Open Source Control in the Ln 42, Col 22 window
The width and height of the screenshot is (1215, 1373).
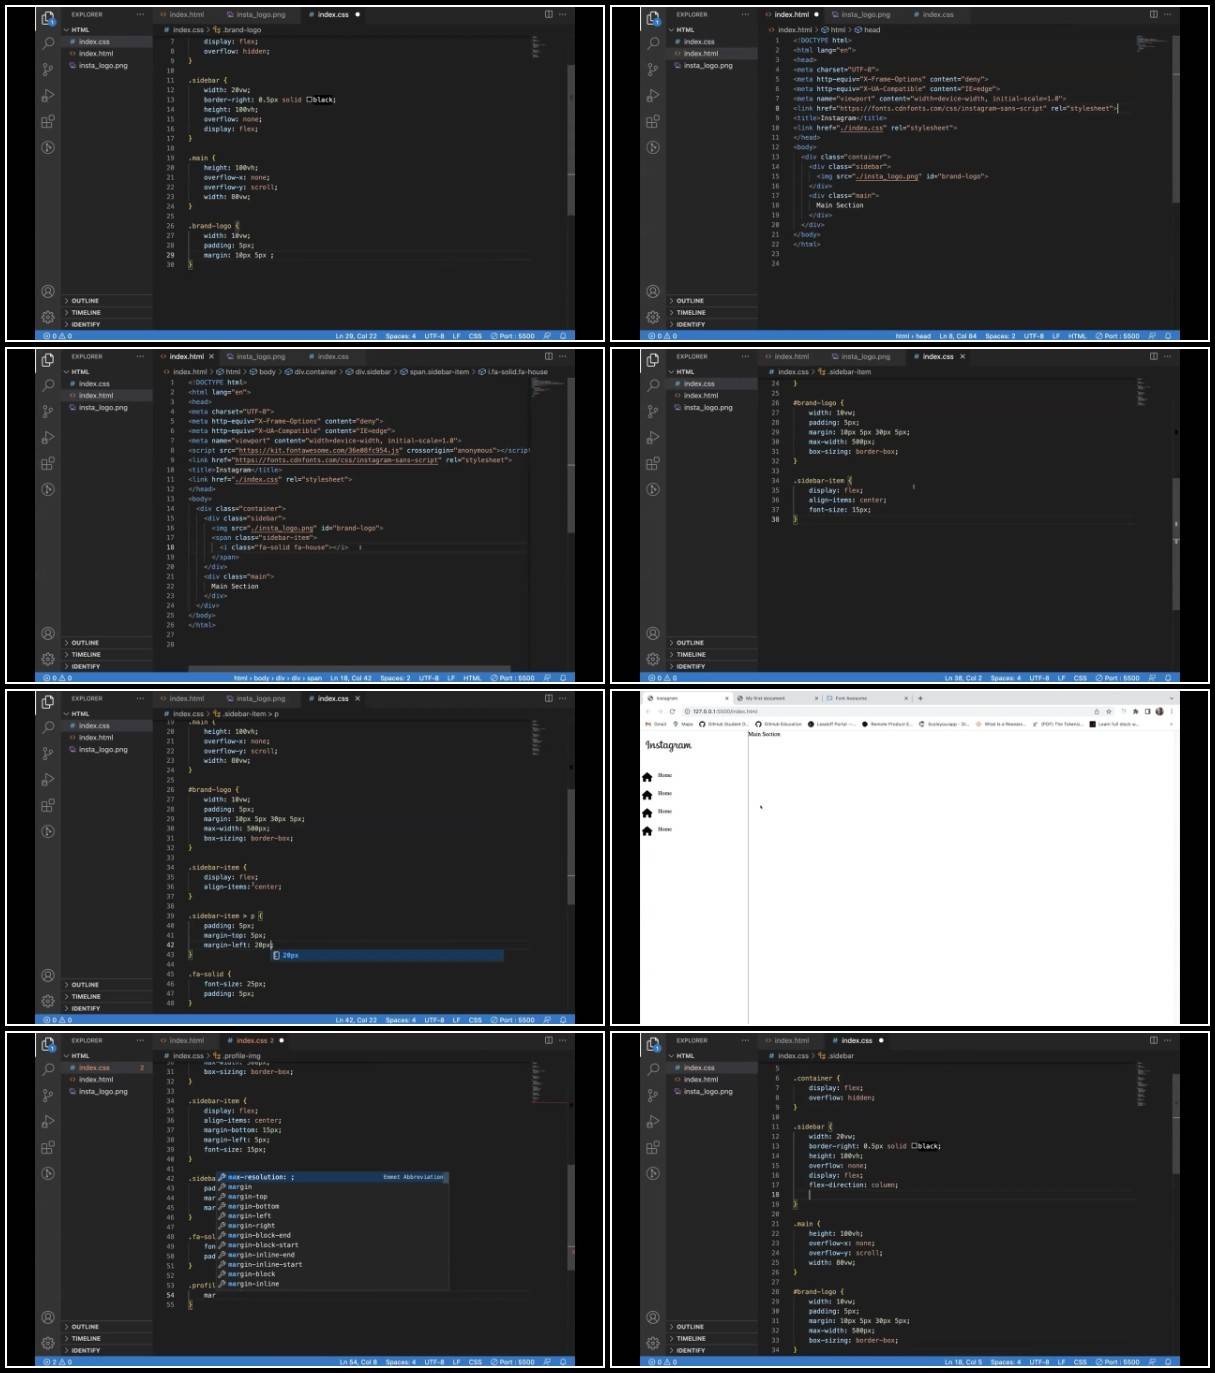tap(48, 754)
